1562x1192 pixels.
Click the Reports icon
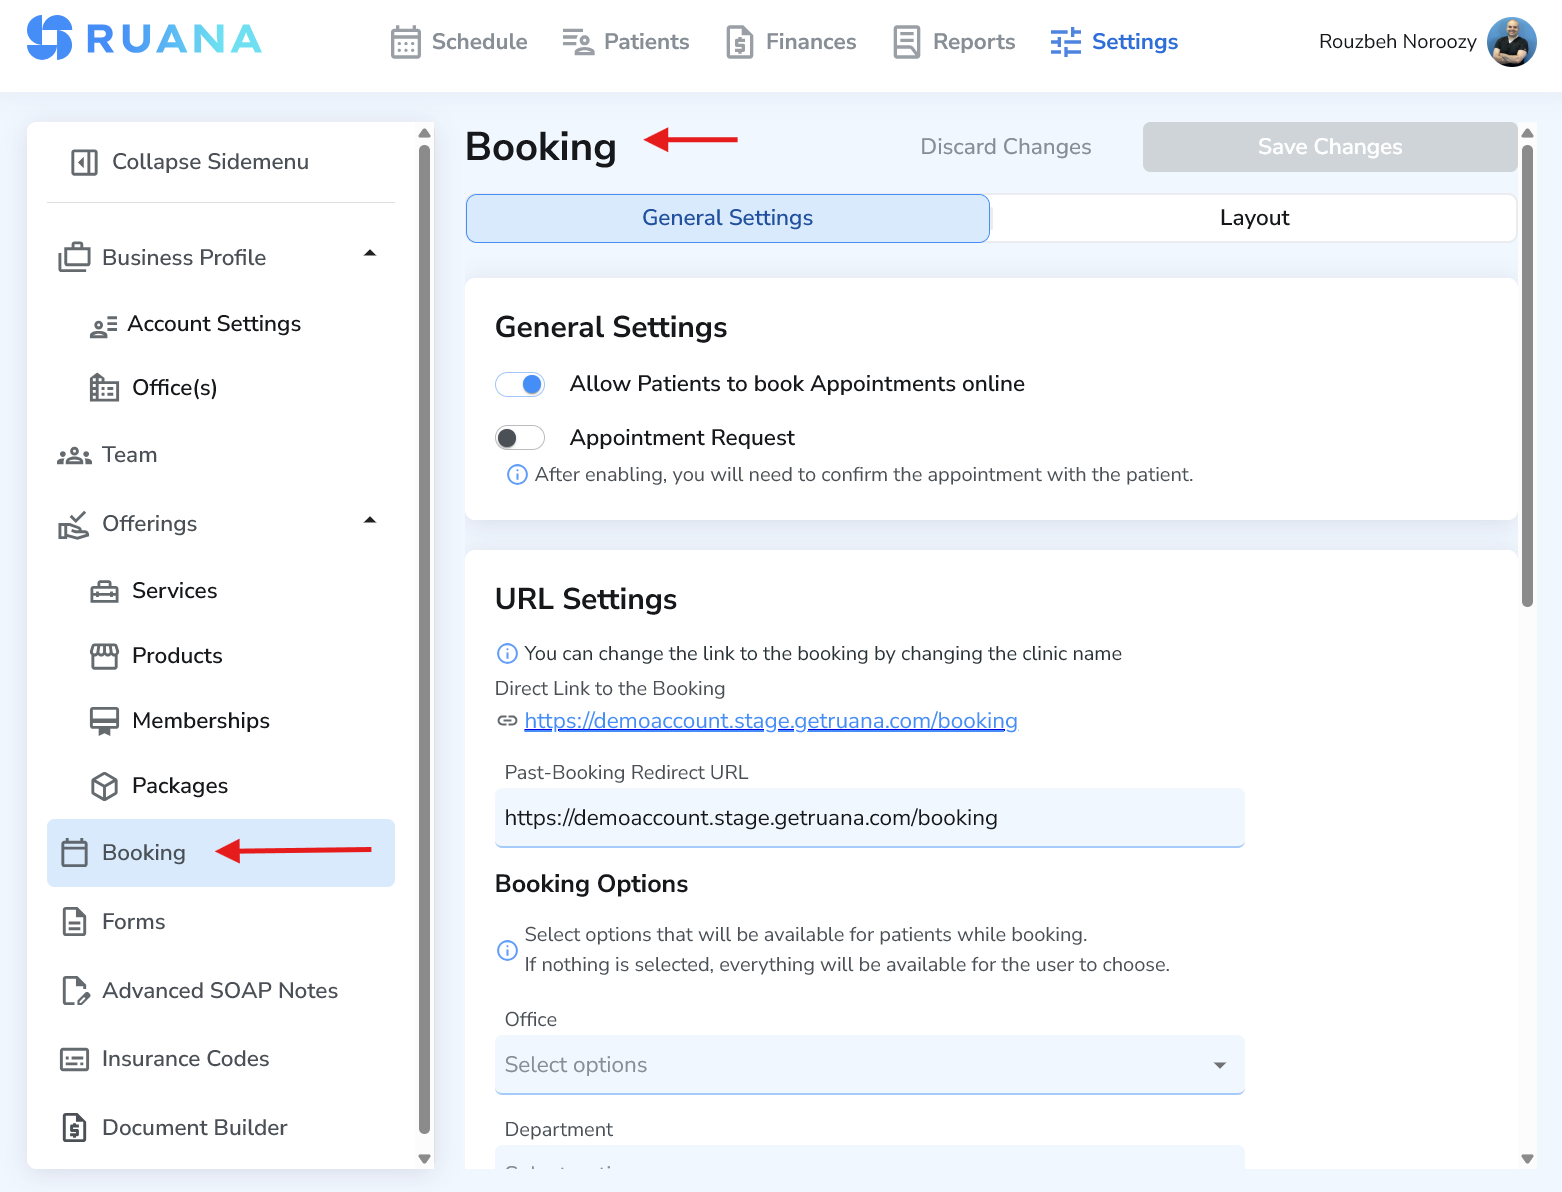click(907, 41)
